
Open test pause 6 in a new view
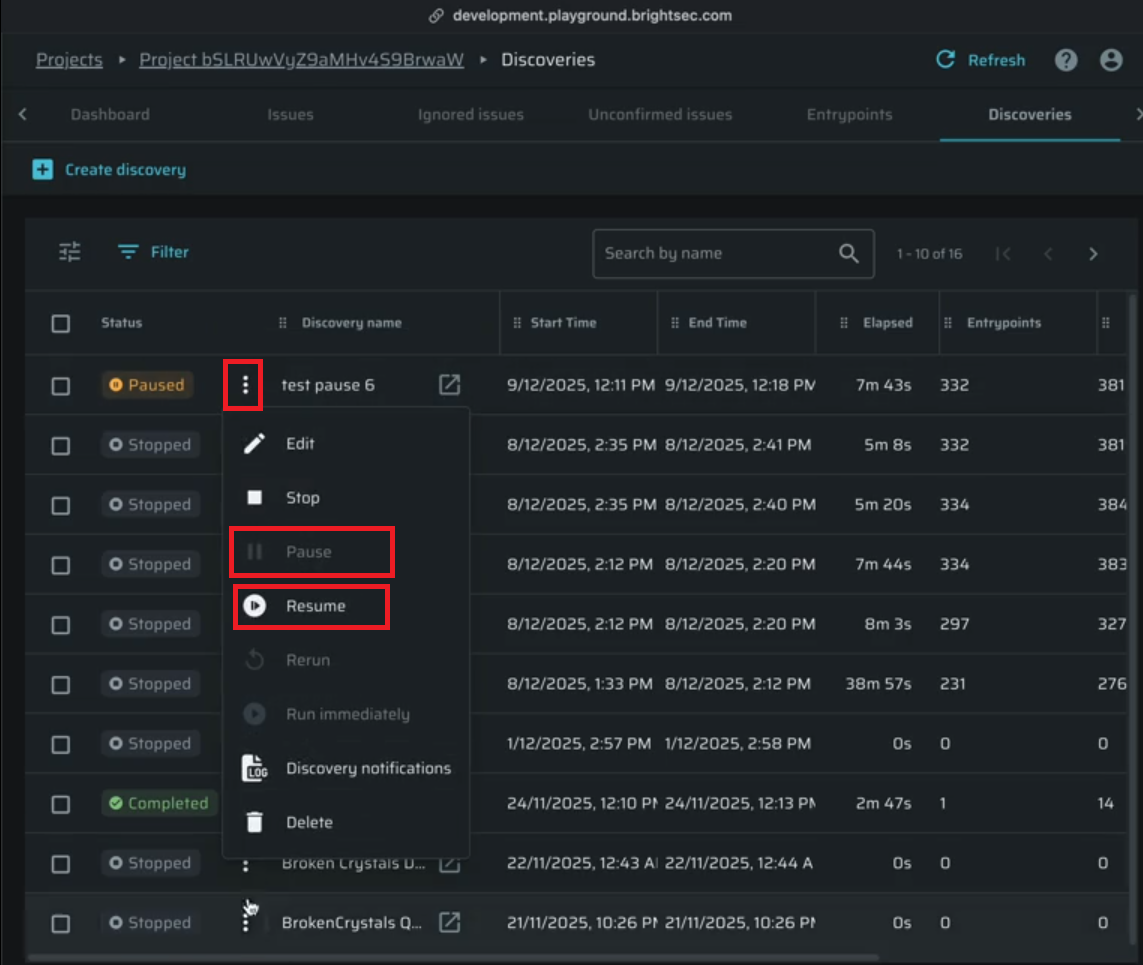[x=449, y=384]
